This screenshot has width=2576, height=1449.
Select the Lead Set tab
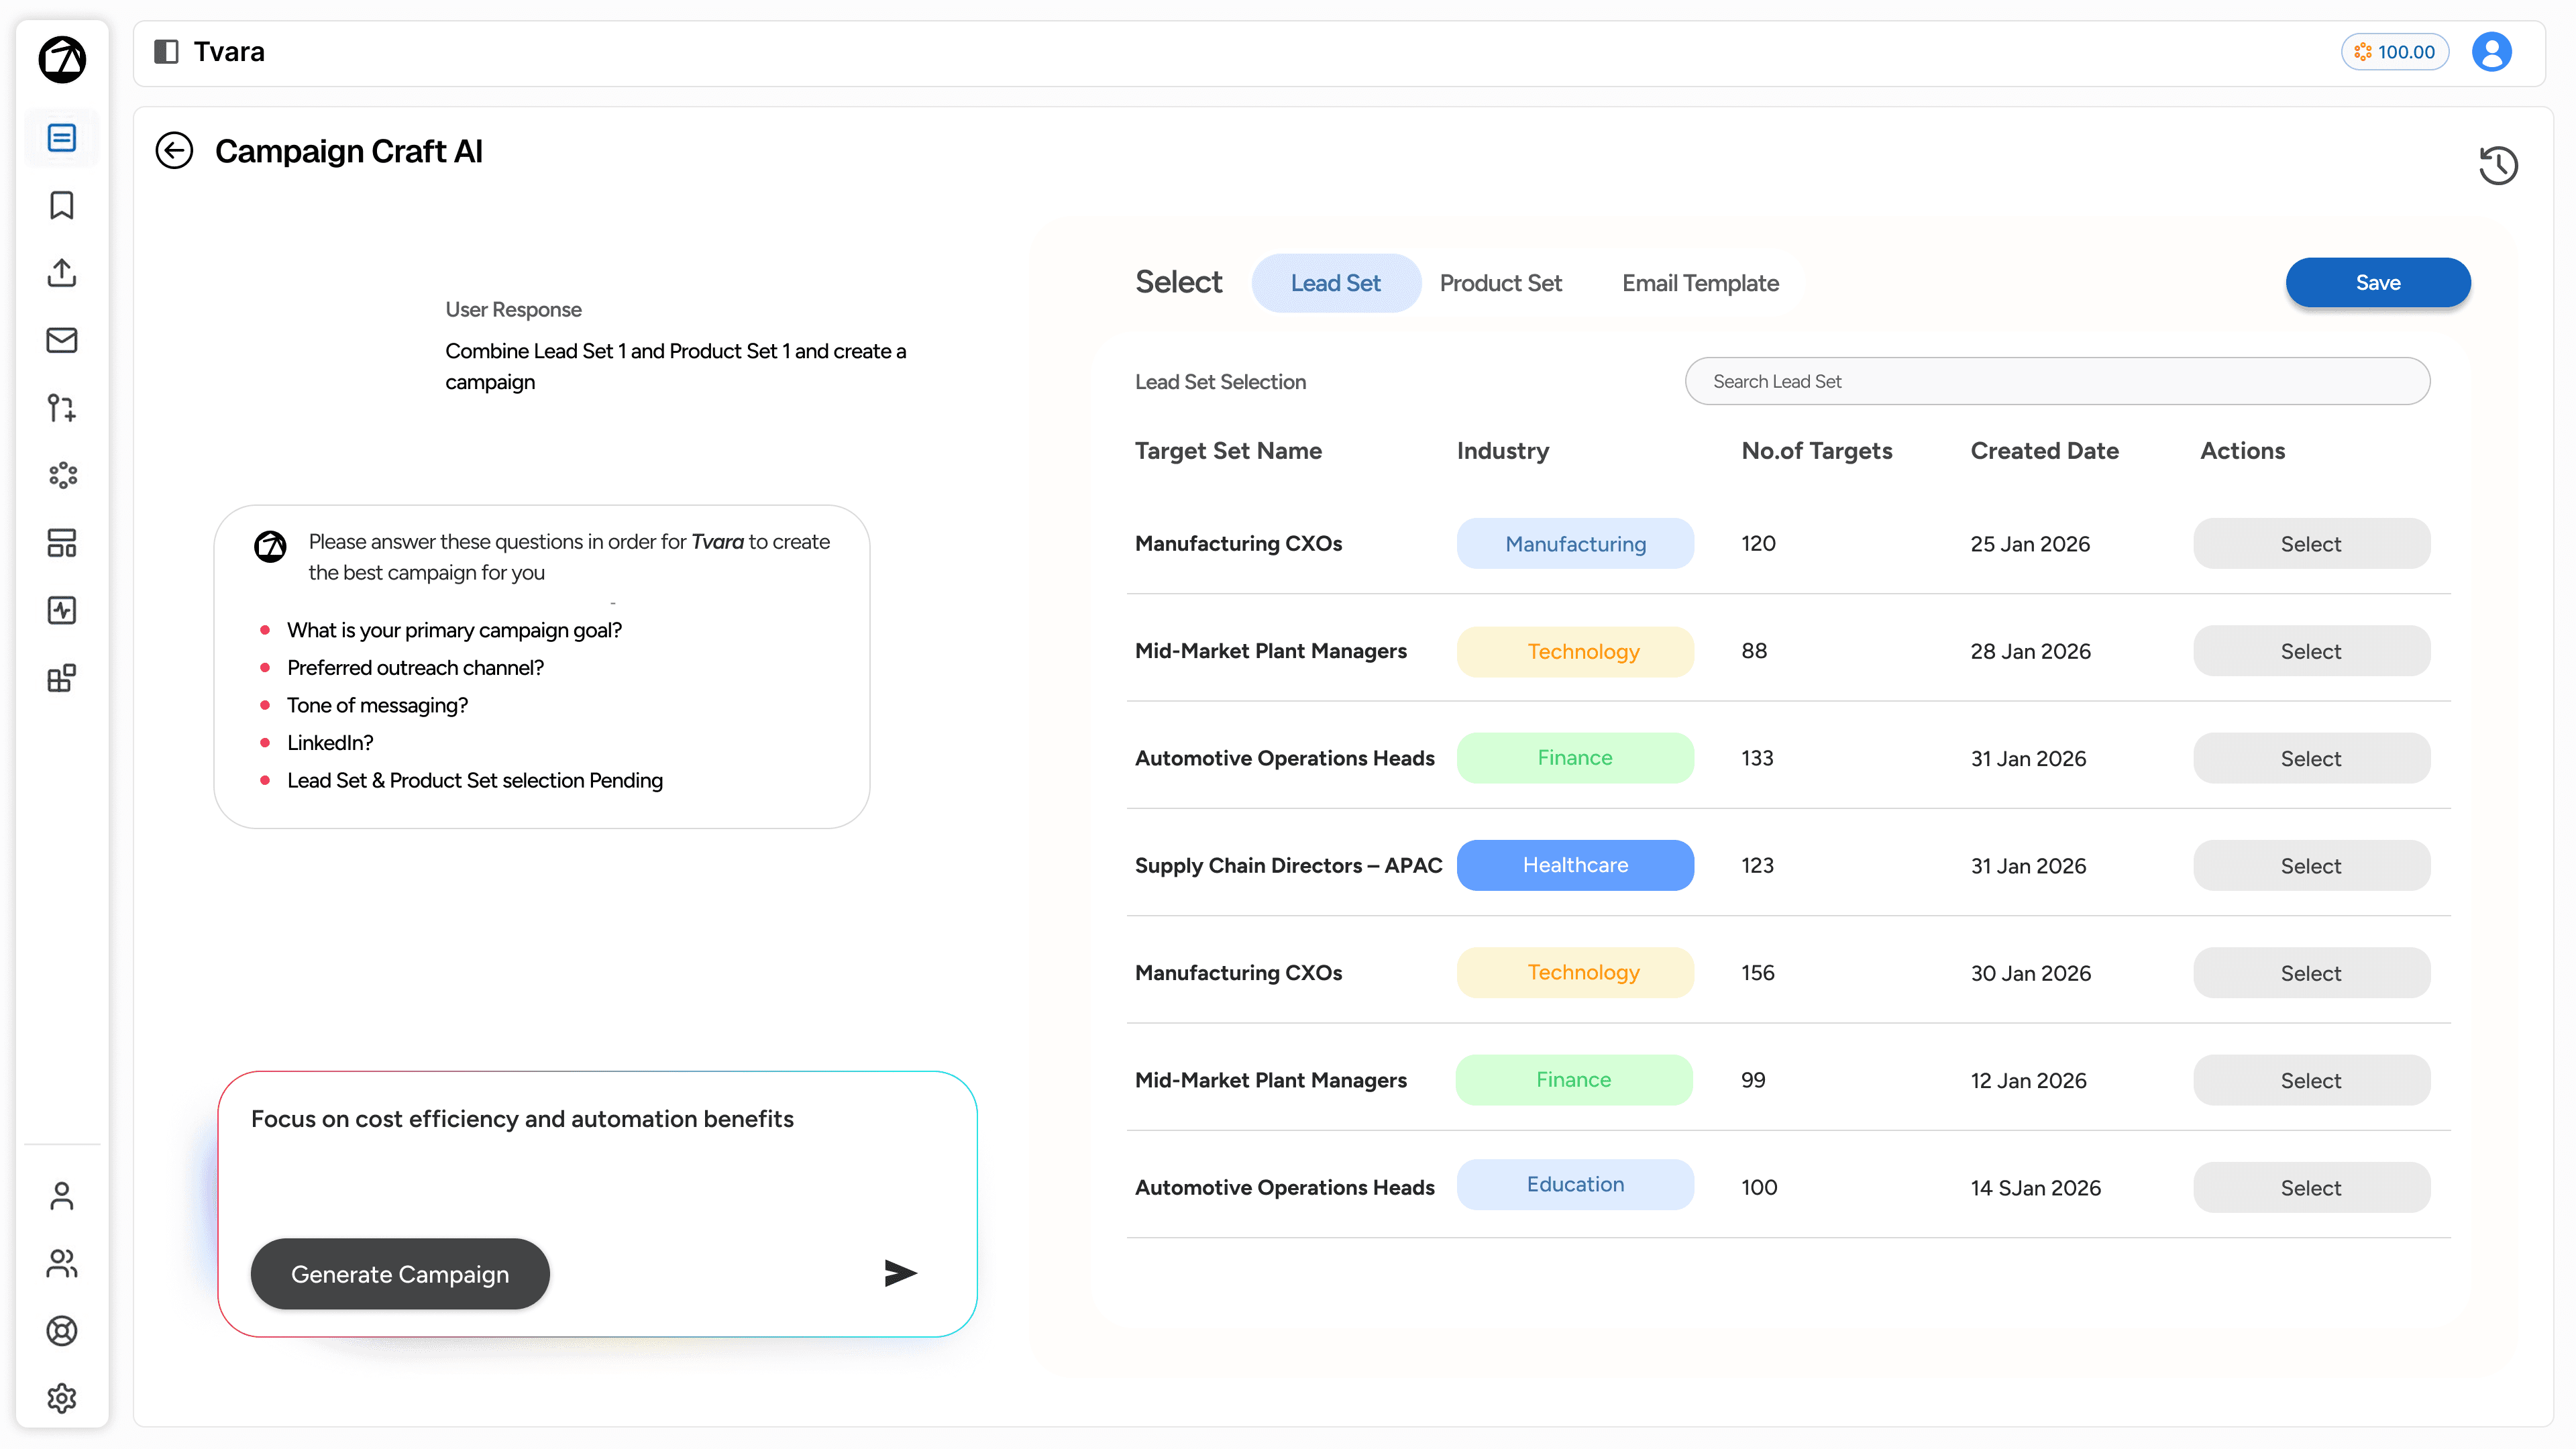pos(1335,283)
